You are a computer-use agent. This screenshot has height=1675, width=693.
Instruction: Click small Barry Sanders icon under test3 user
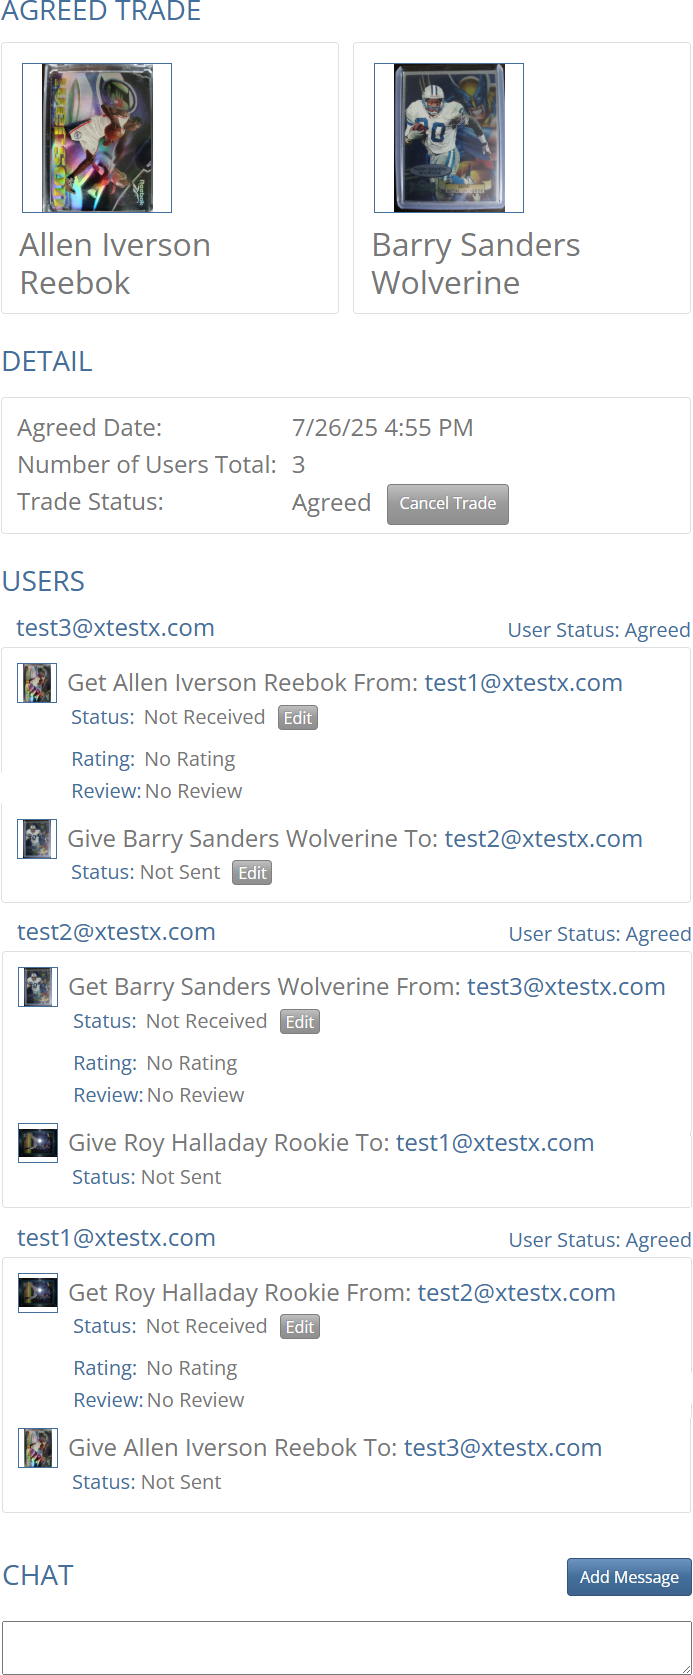(37, 839)
